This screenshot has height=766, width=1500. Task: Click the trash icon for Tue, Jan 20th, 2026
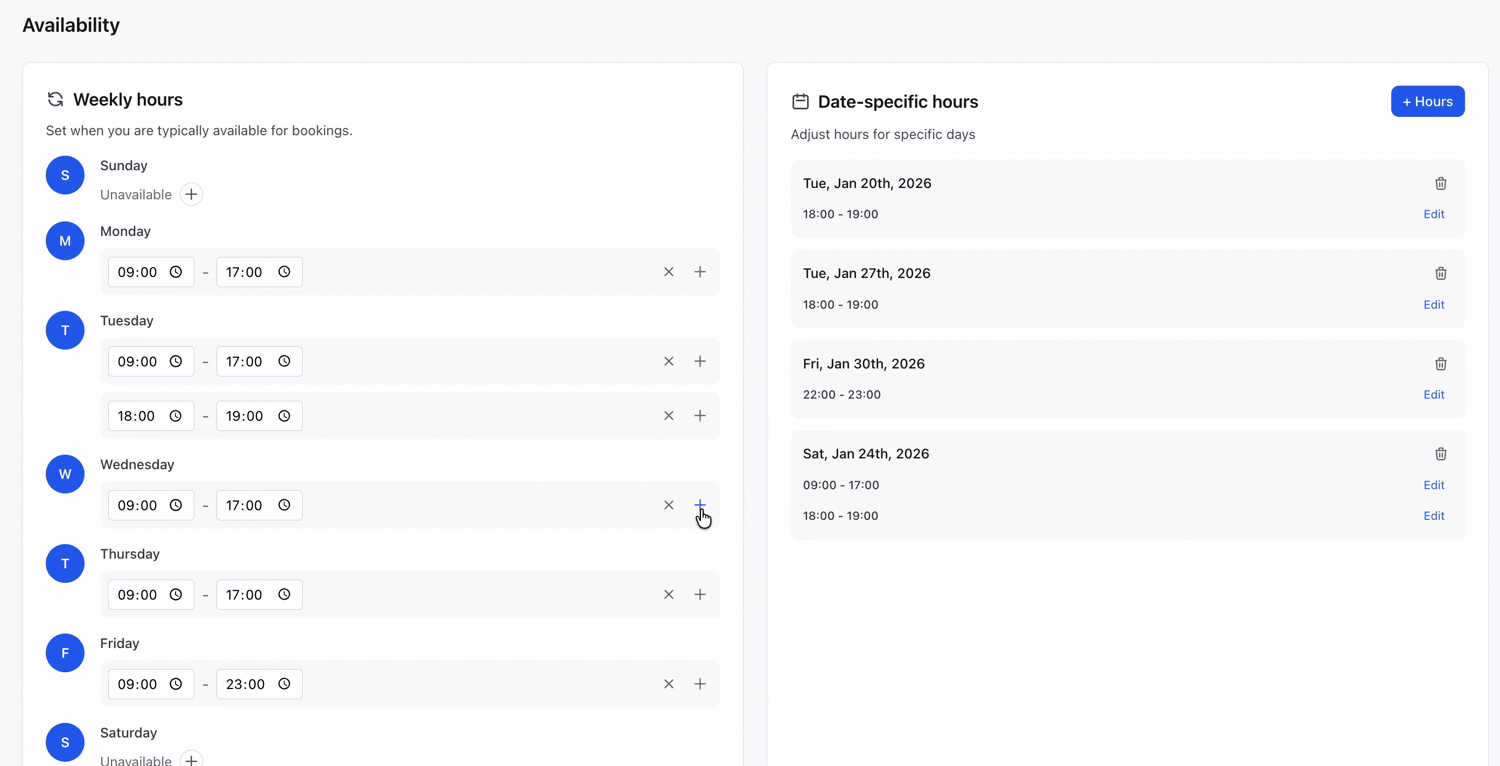point(1440,183)
